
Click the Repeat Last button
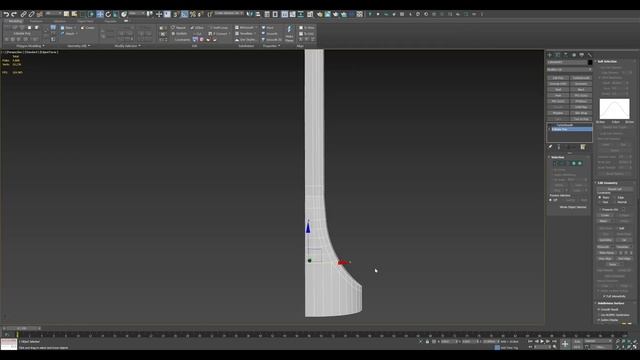[614, 189]
